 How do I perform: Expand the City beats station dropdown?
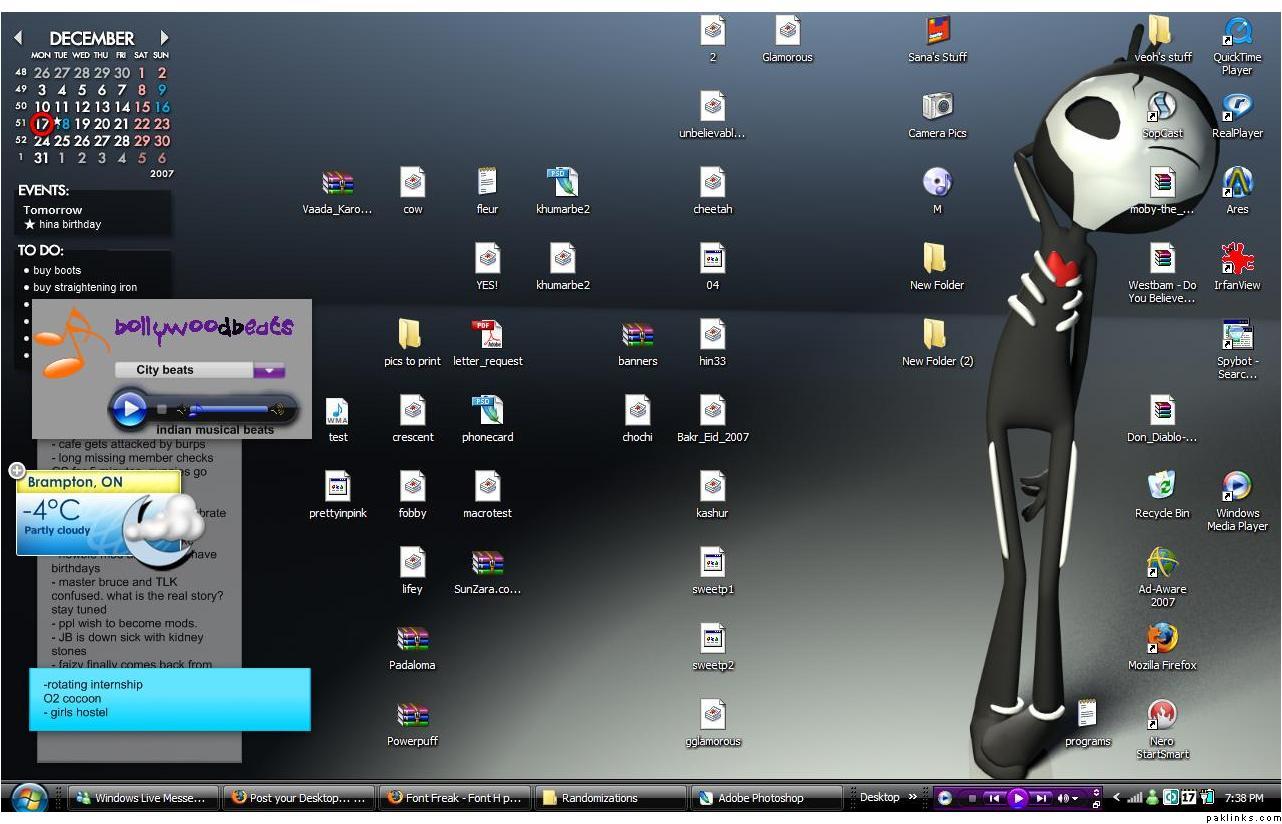tap(269, 371)
